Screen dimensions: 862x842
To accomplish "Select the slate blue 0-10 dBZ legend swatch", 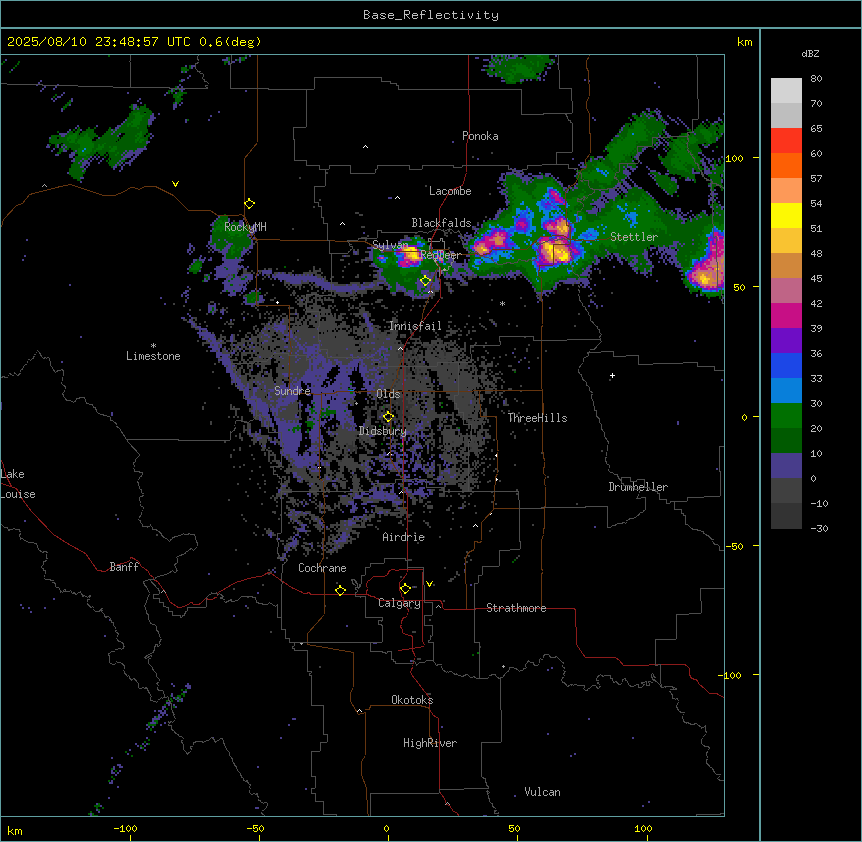I will pos(786,466).
